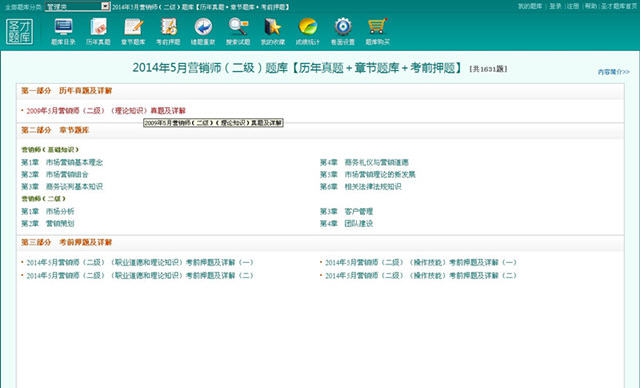
Task: Open 操作技能 考前押题及详解(二)
Action: click(x=421, y=276)
